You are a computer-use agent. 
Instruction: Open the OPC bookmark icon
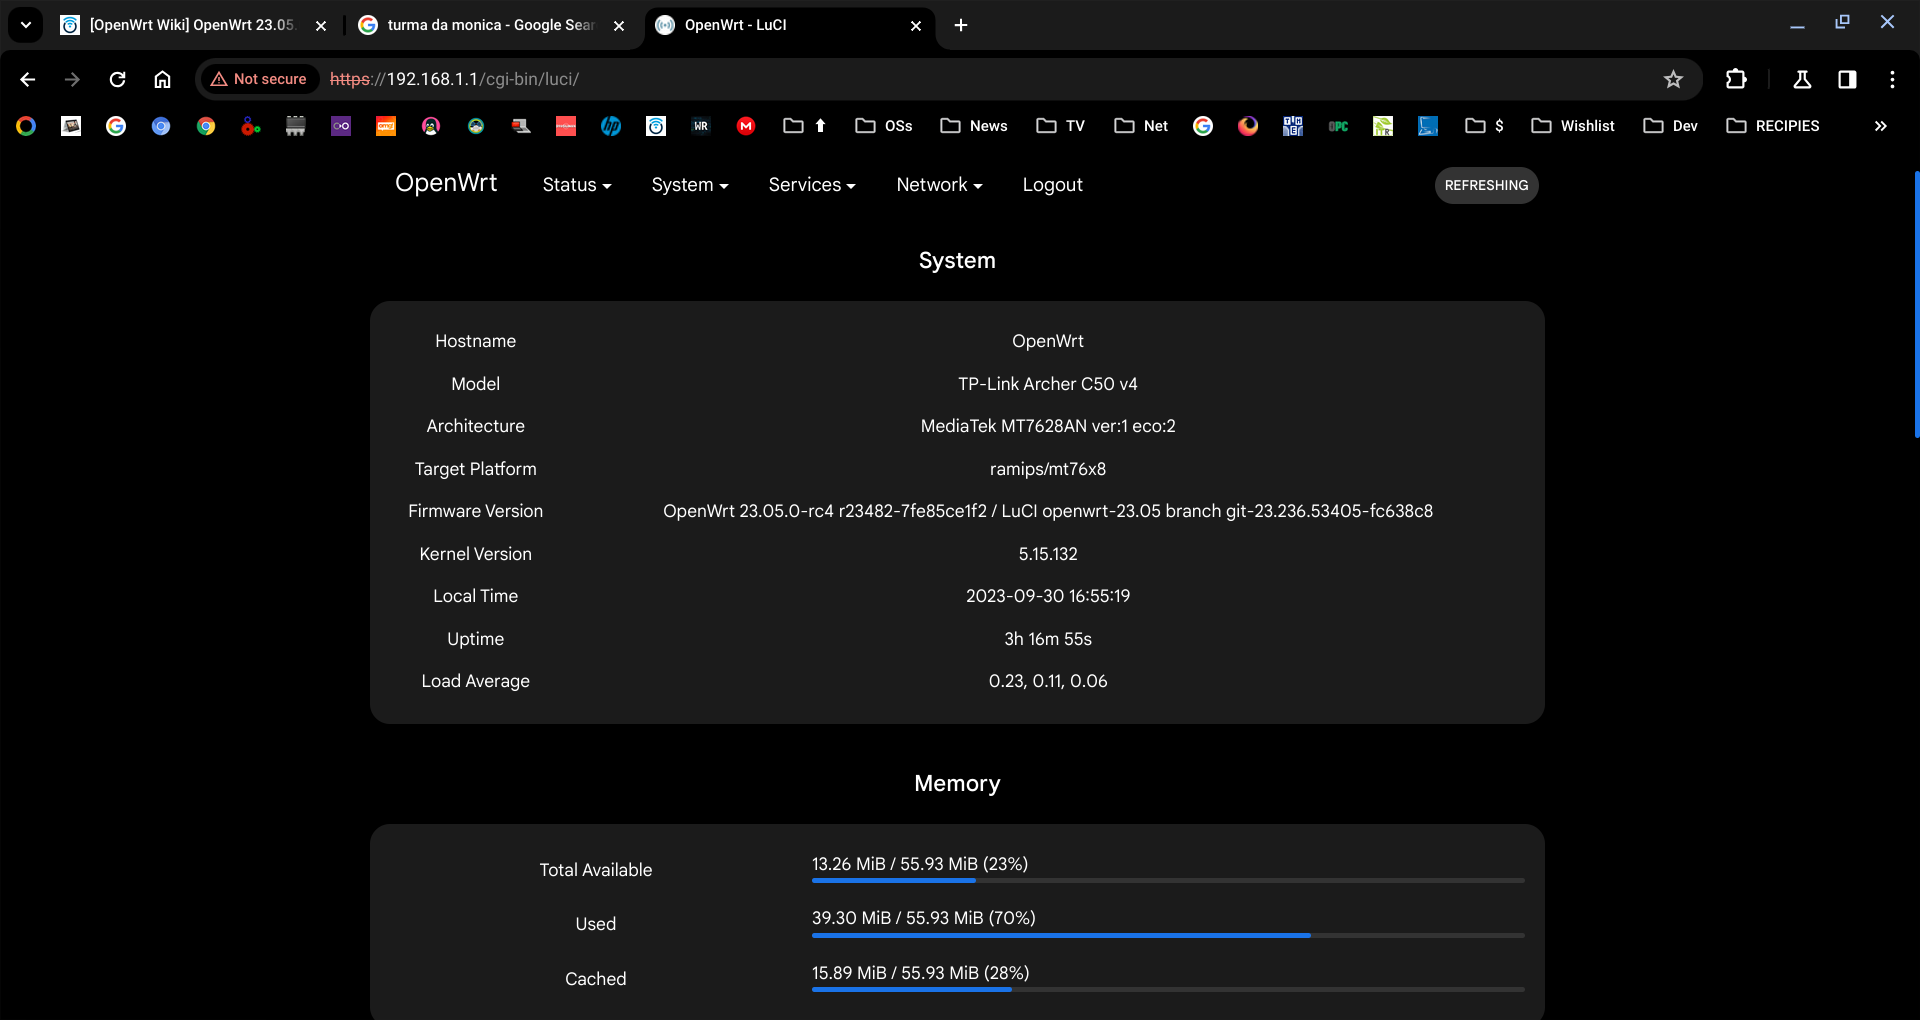tap(1338, 125)
